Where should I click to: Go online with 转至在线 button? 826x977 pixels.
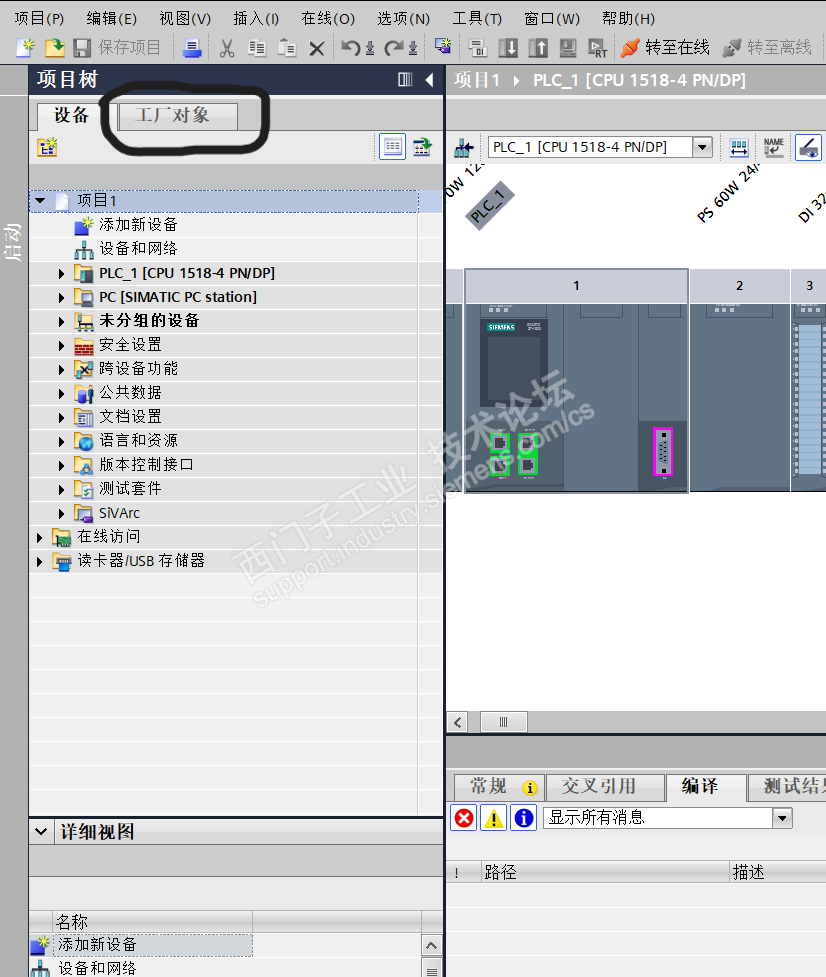665,47
